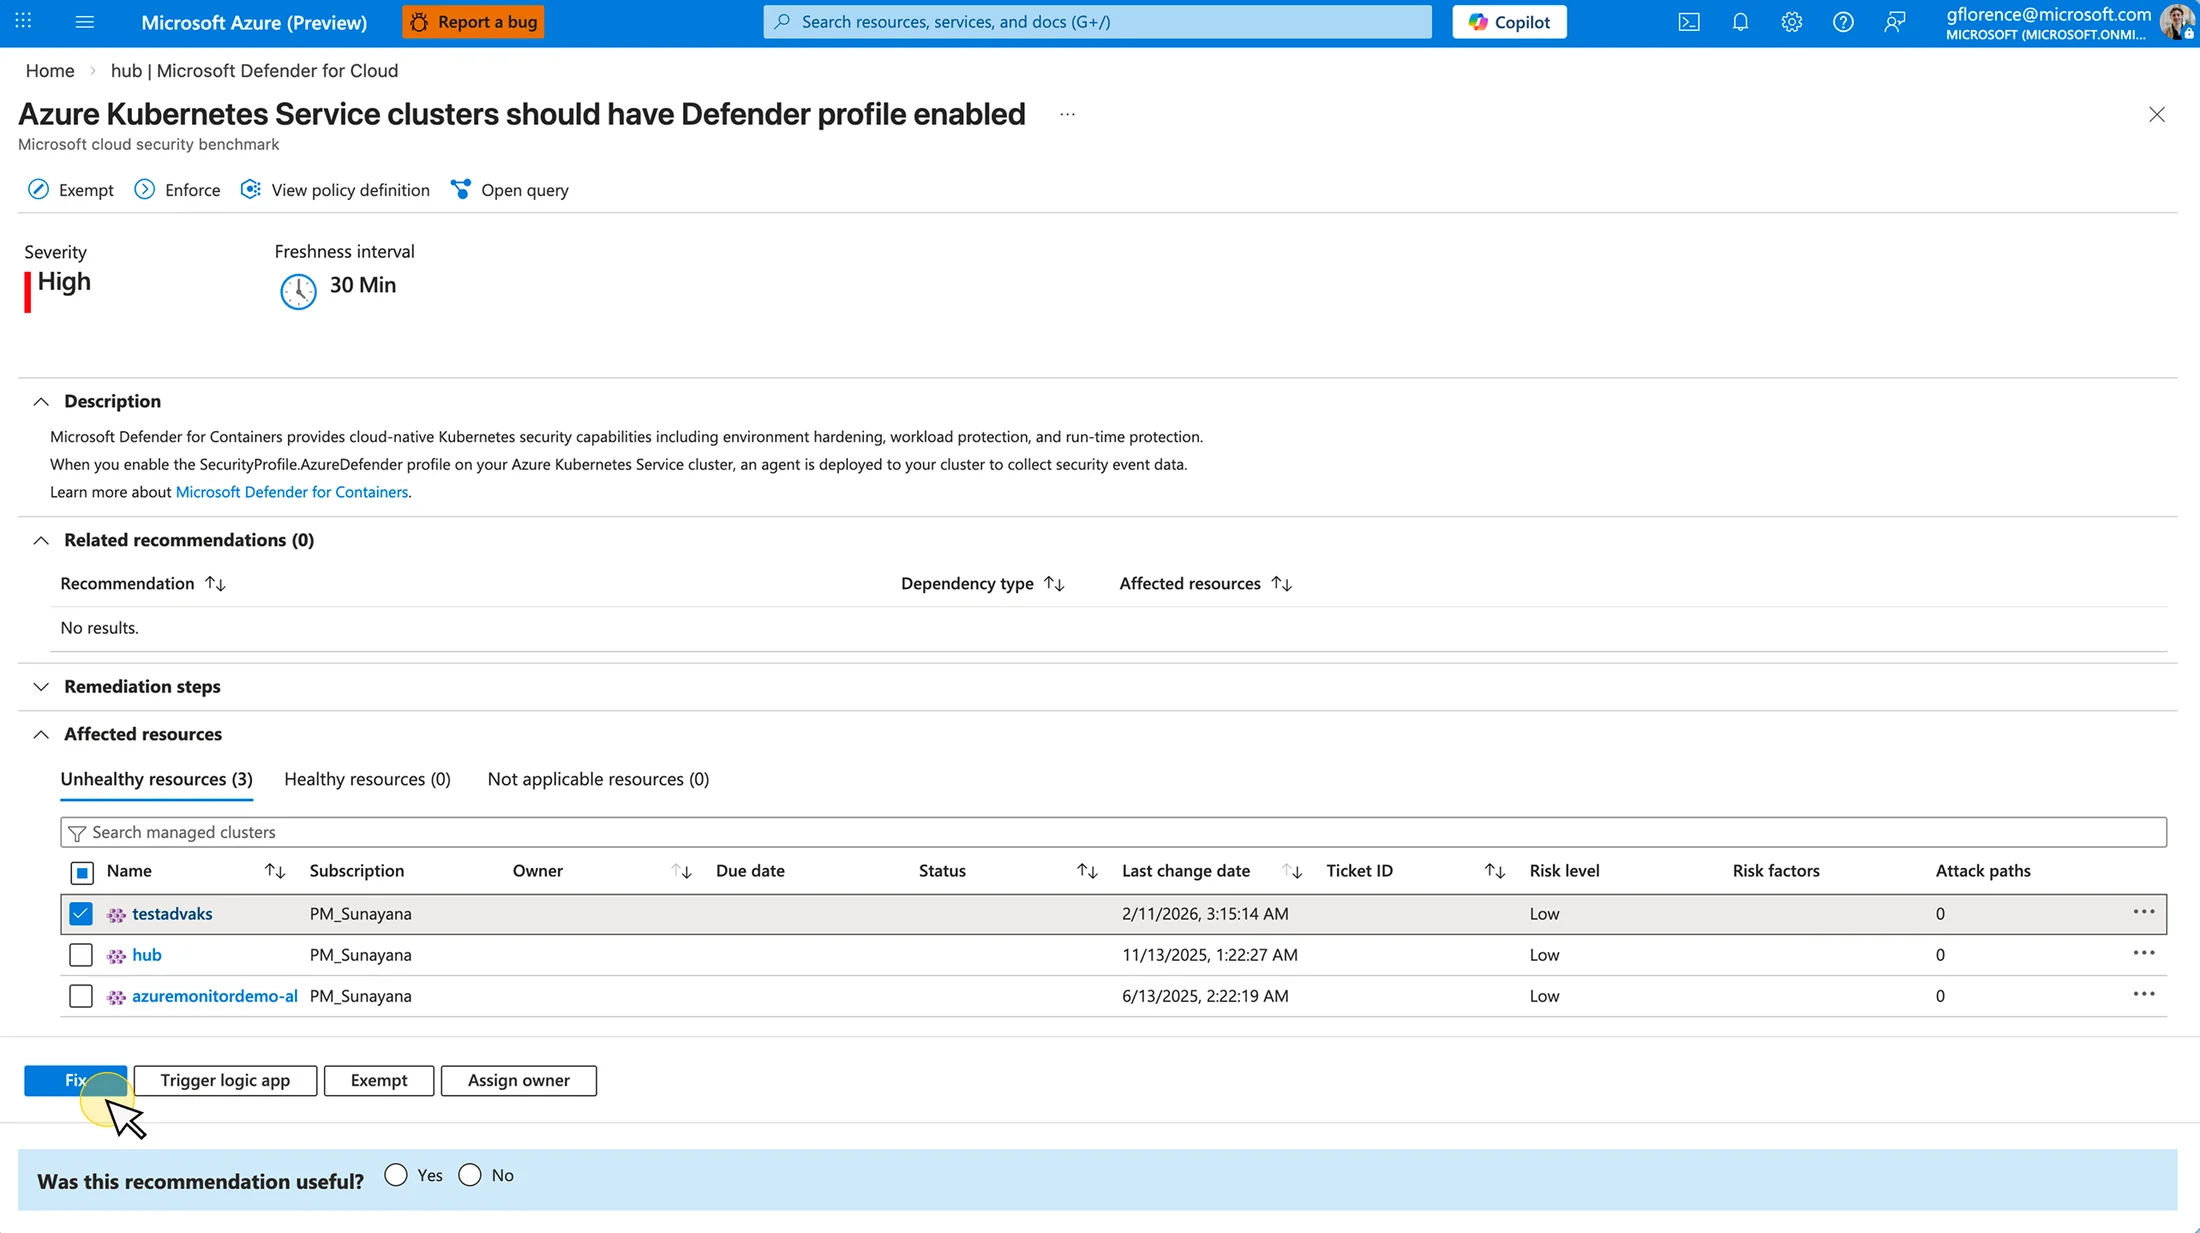
Task: Open the azuremonitordemo-al cluster link
Action: click(x=215, y=995)
